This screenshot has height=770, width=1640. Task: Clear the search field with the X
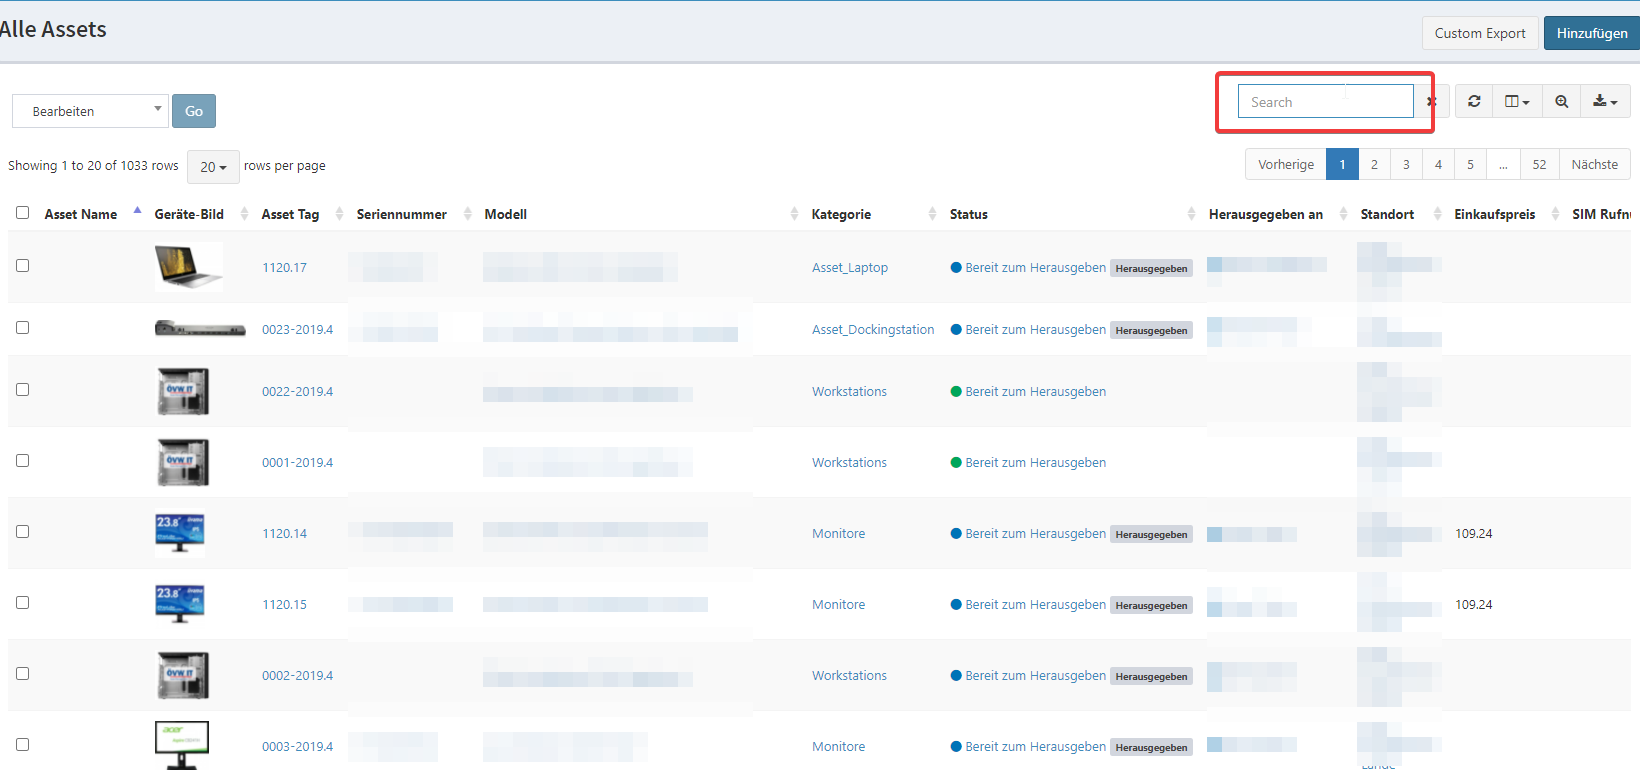click(1431, 102)
